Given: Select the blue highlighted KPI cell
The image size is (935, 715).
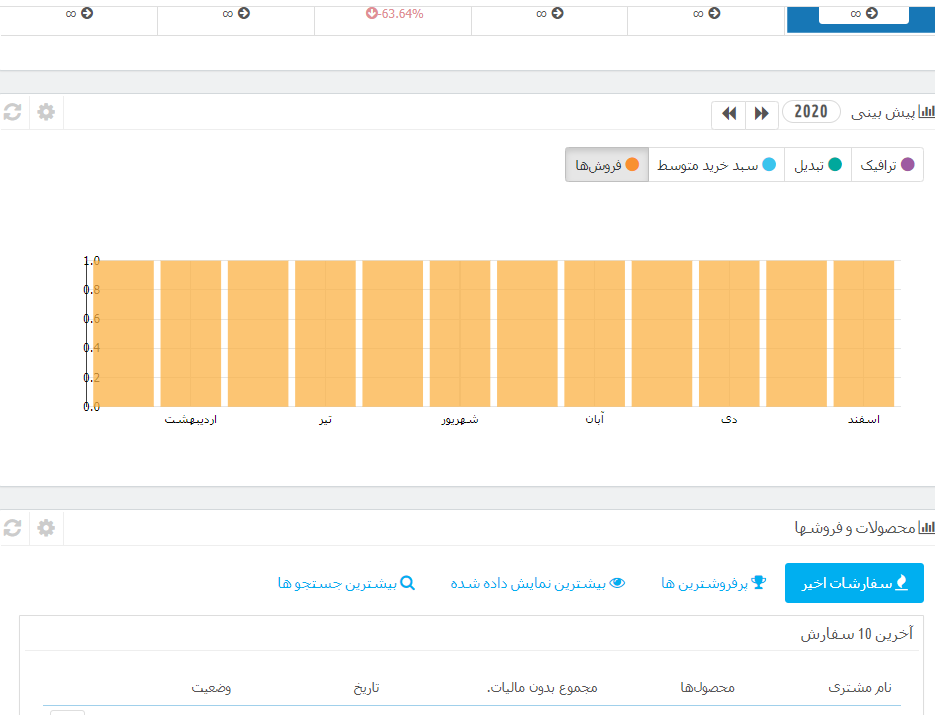Looking at the screenshot, I should point(860,20).
